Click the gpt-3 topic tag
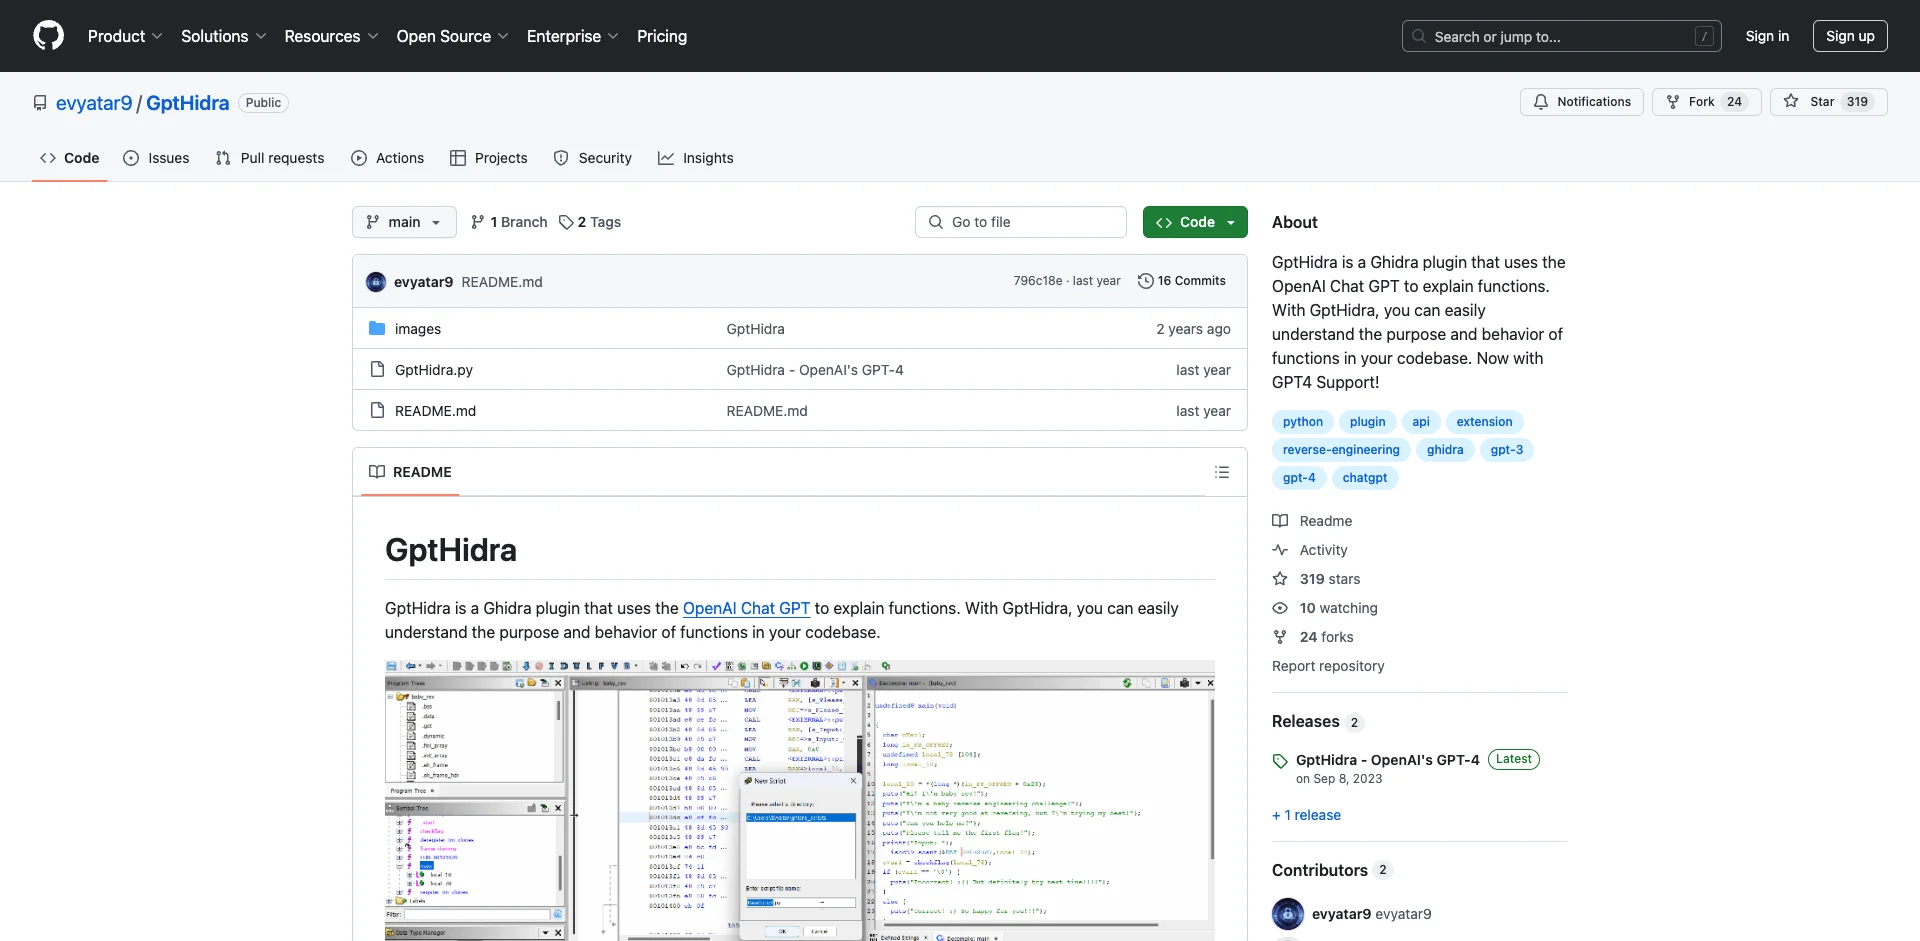Screen dimensions: 1920x941 pyautogui.click(x=1507, y=450)
